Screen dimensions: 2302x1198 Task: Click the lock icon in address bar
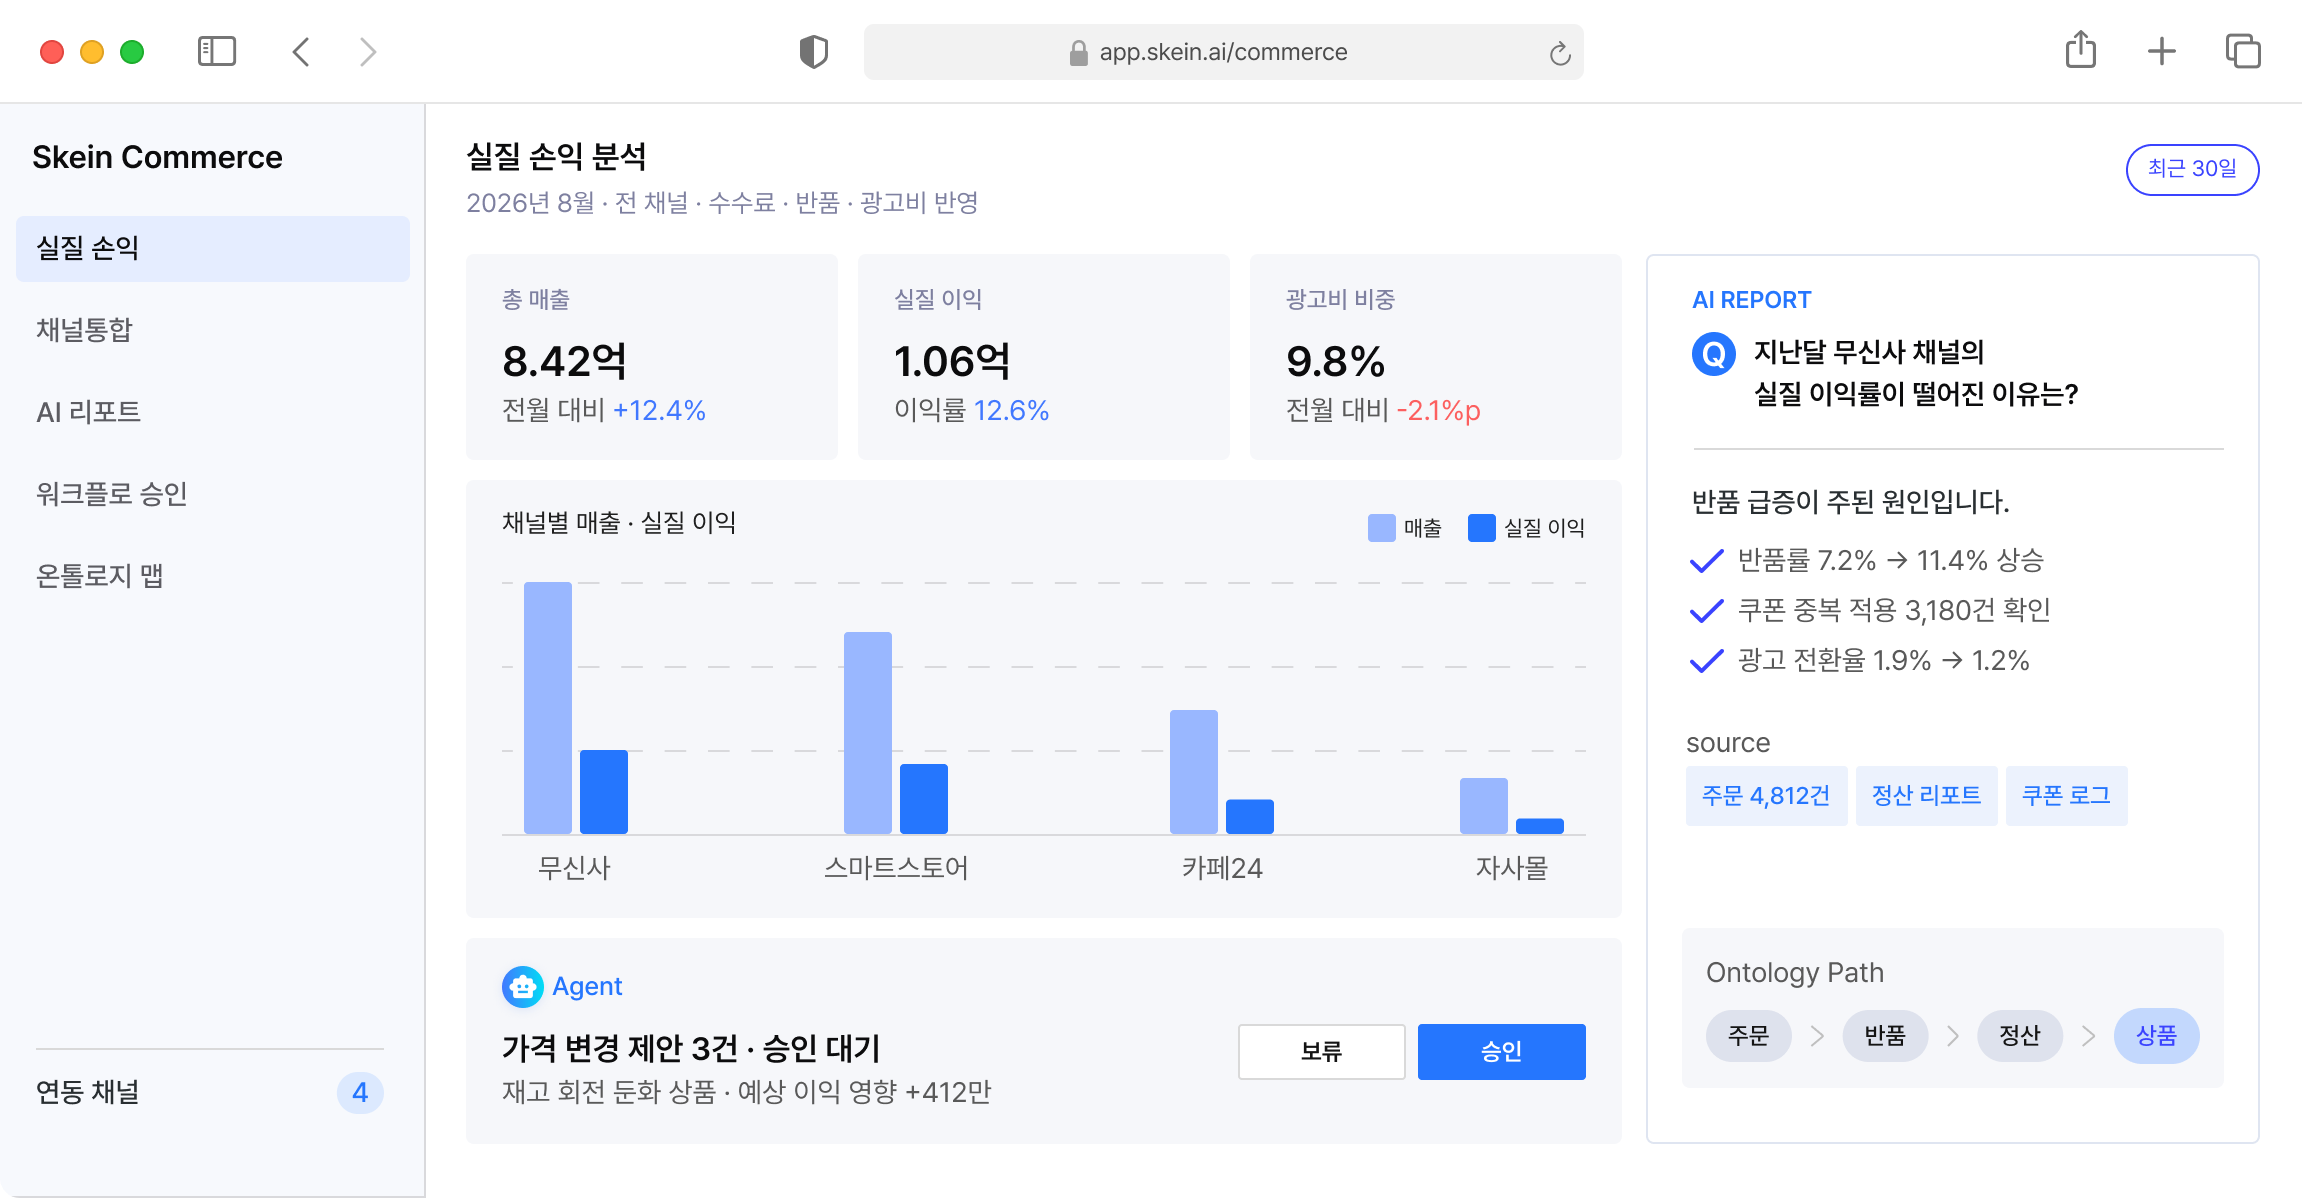point(1078,53)
